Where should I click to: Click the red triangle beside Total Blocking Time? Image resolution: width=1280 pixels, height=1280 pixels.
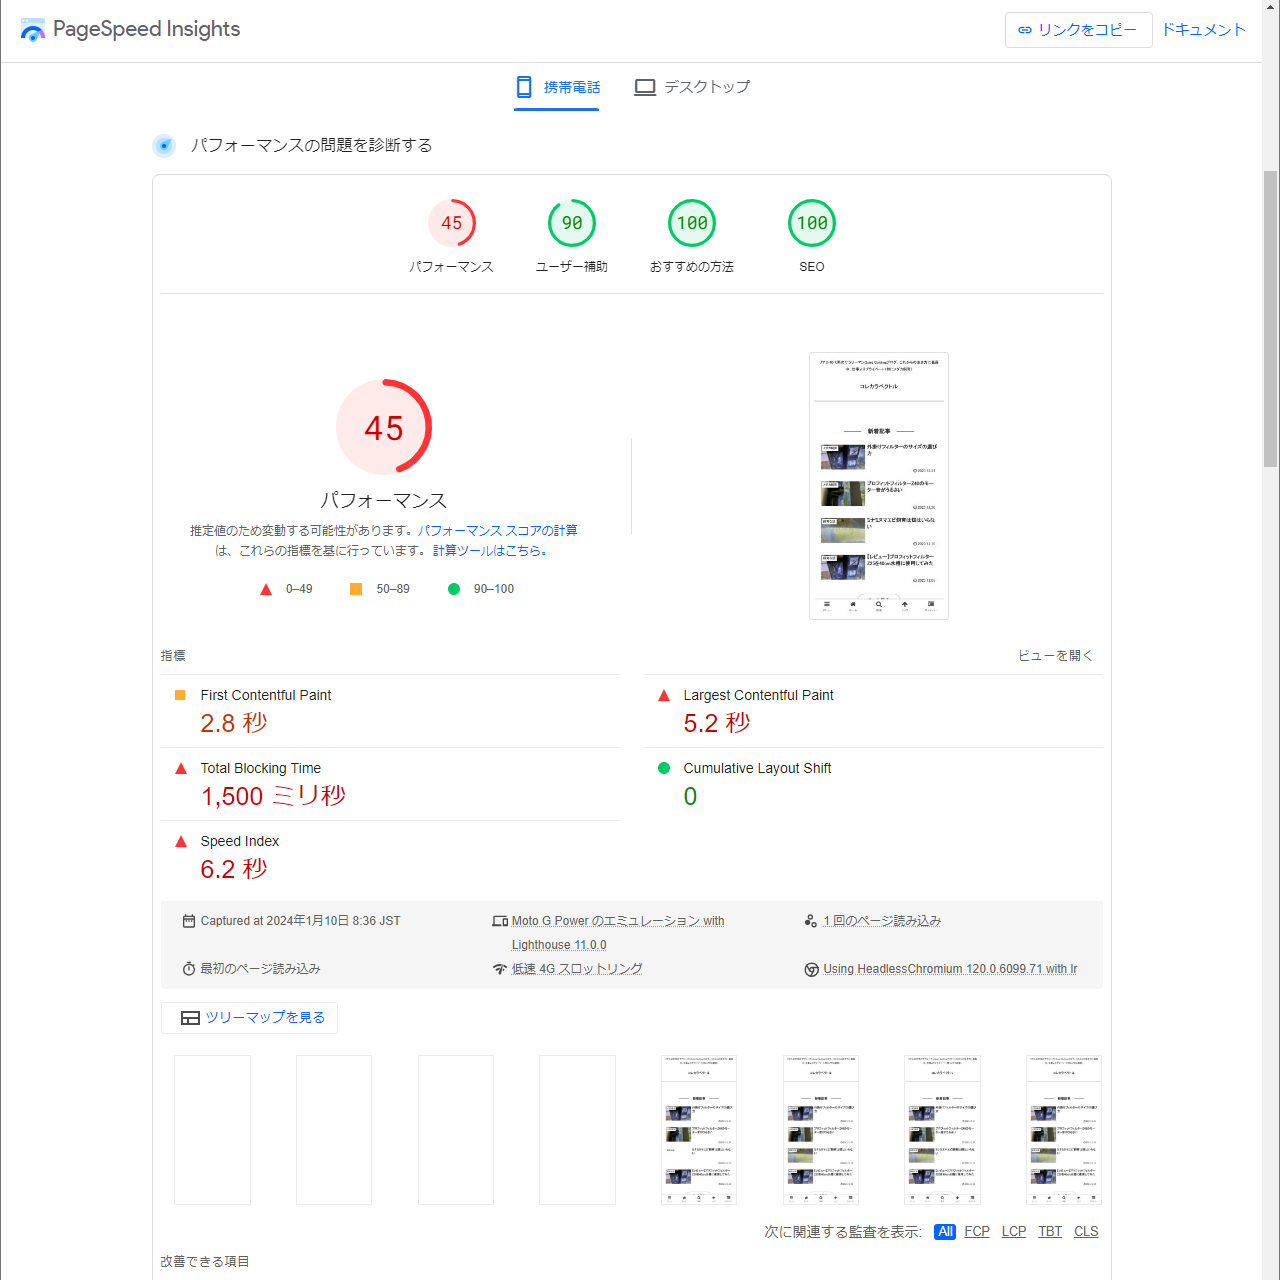coord(181,768)
